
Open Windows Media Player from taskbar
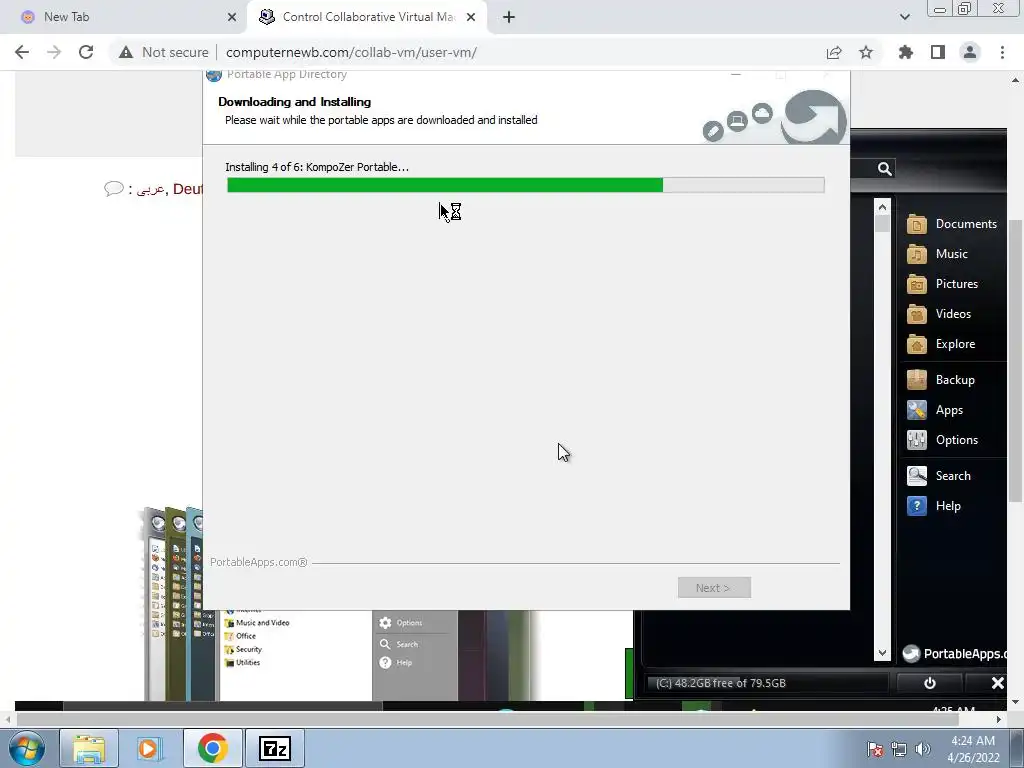point(150,748)
